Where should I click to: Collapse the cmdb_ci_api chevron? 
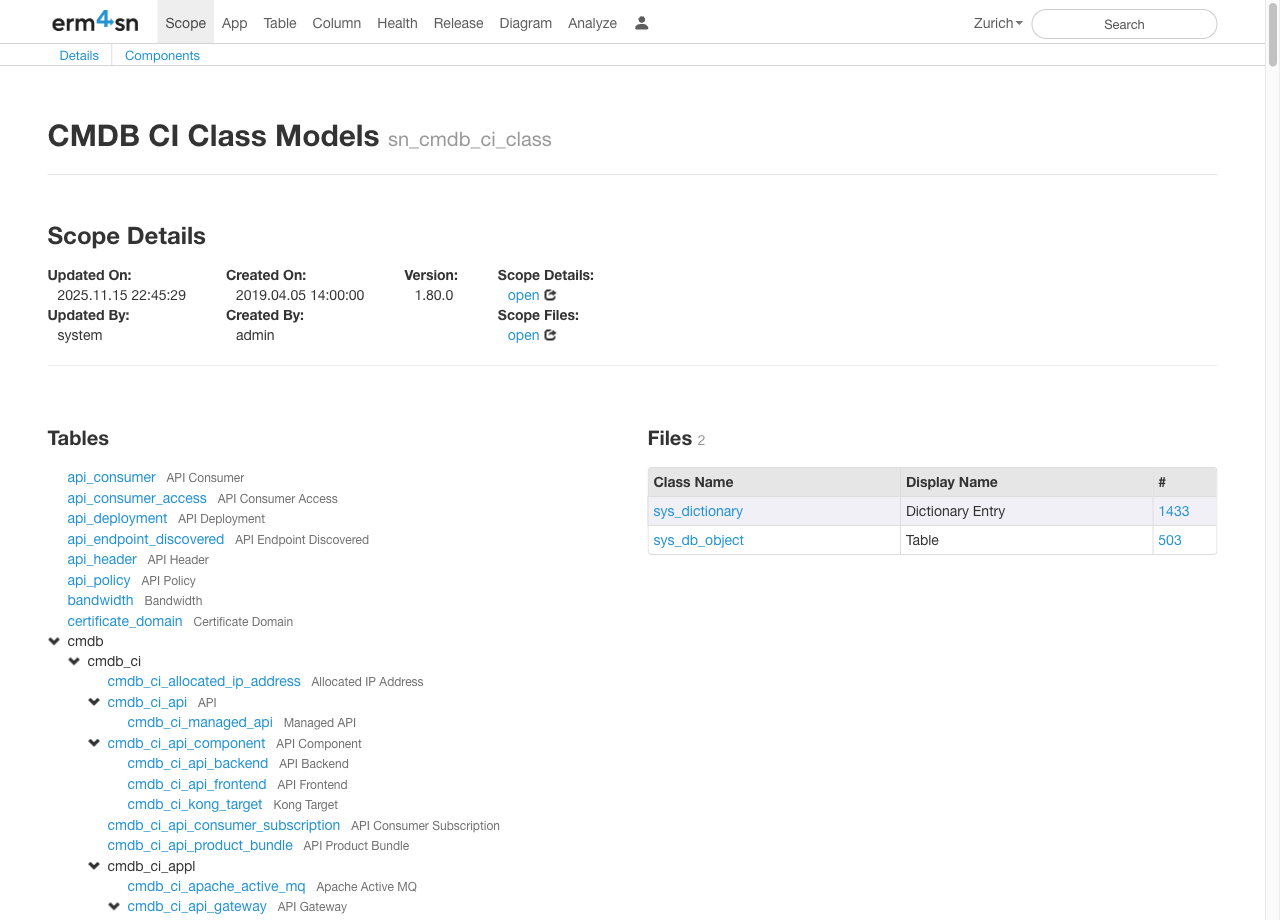(94, 702)
